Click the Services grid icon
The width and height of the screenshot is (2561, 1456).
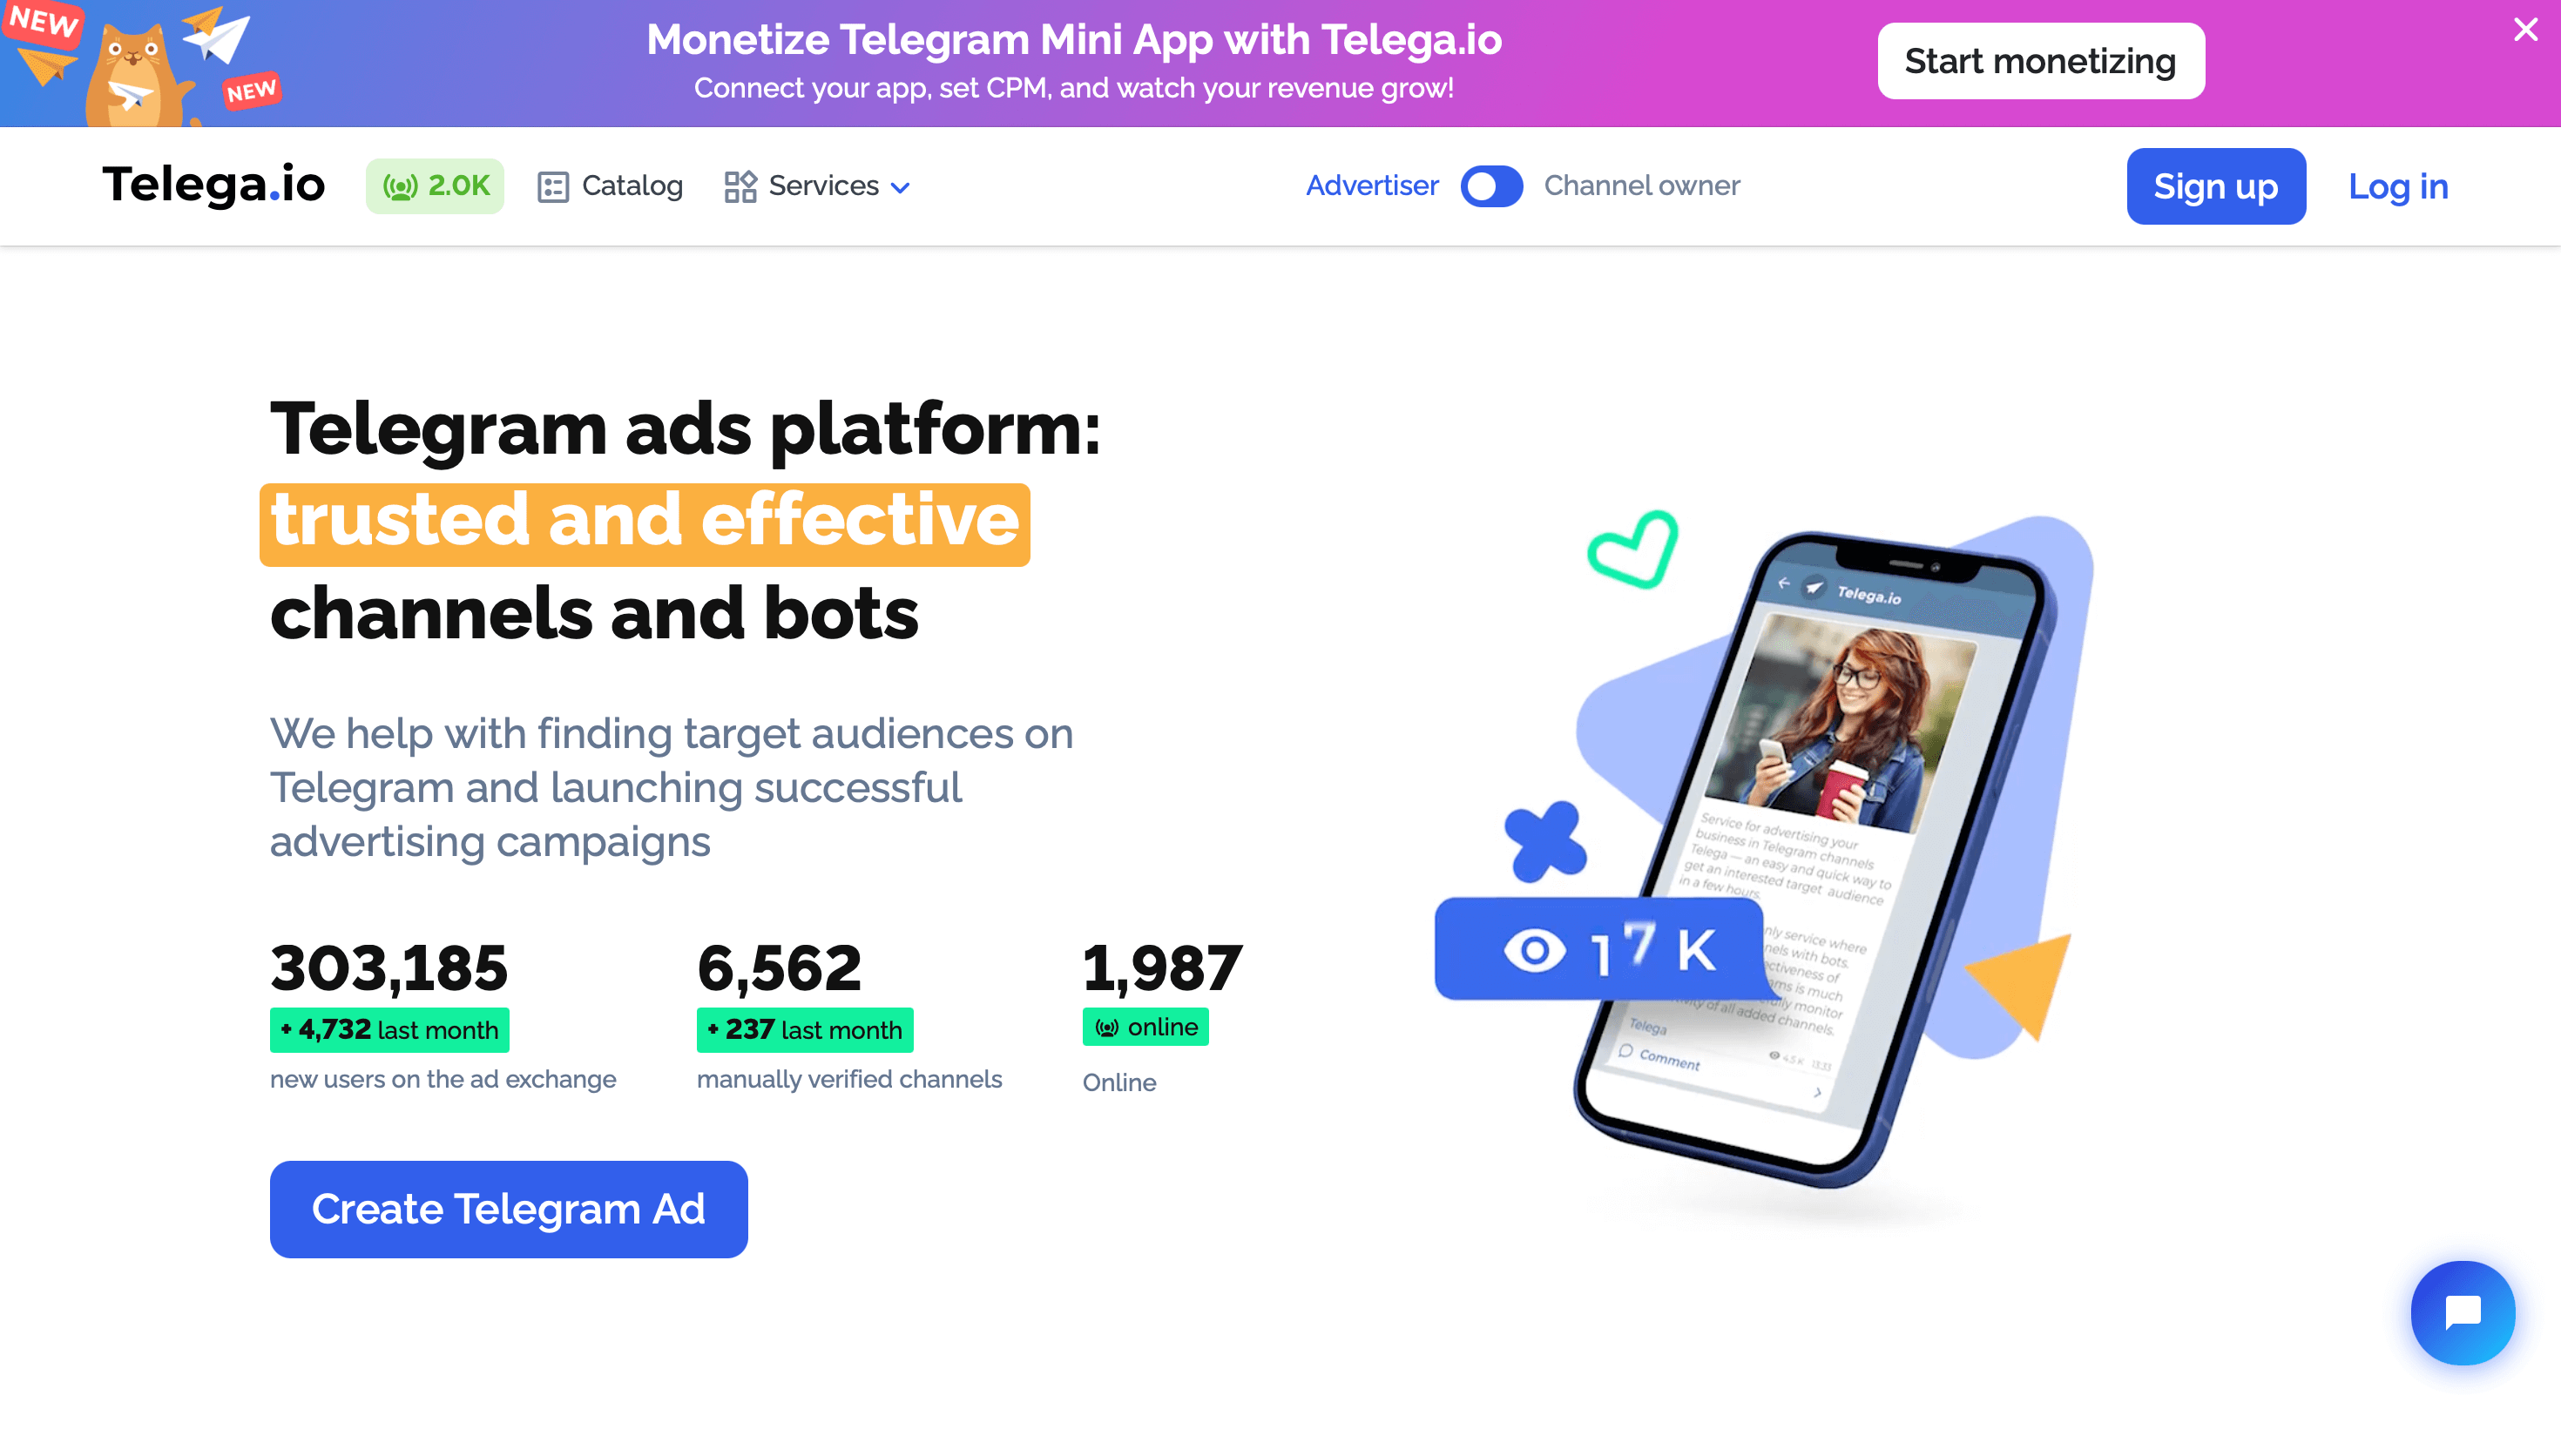[740, 186]
